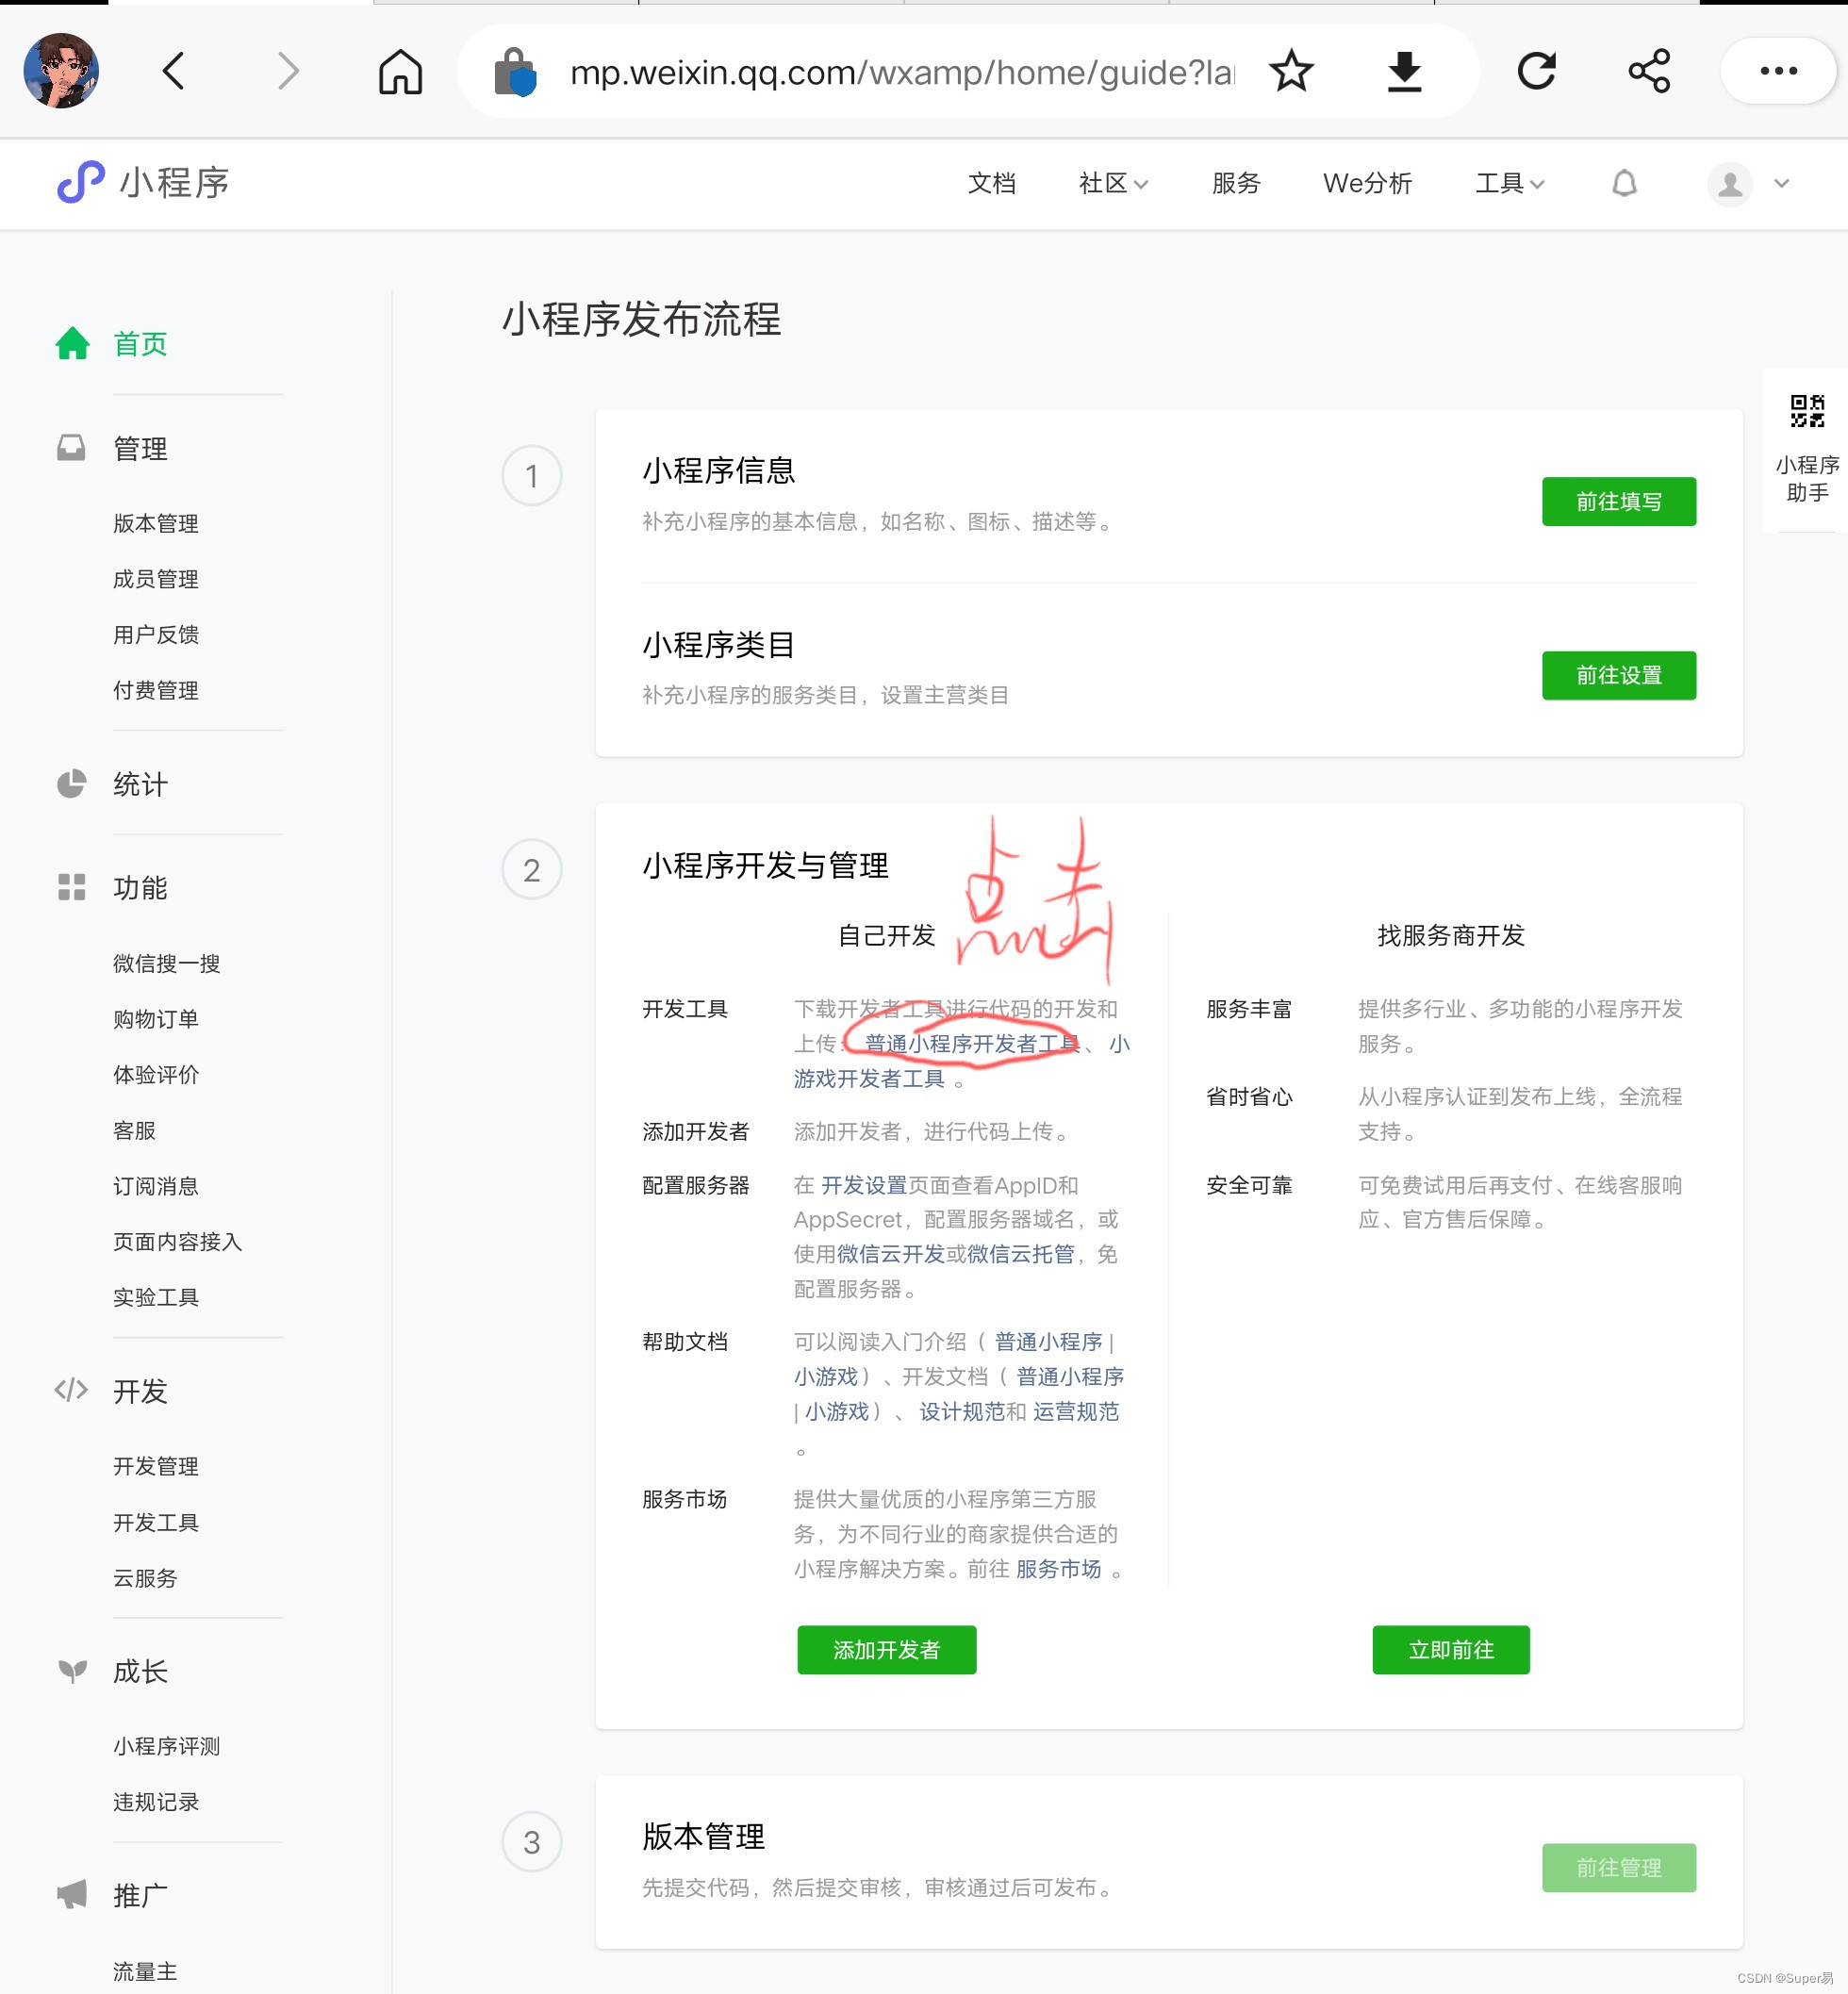This screenshot has width=1848, height=1994.
Task: Go back with browser back arrow
Action: [x=174, y=72]
